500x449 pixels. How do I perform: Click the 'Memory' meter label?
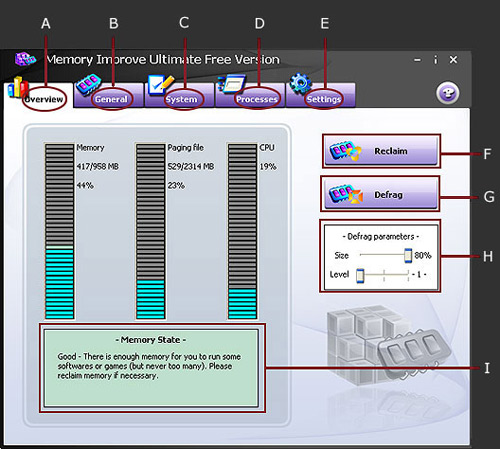click(90, 147)
